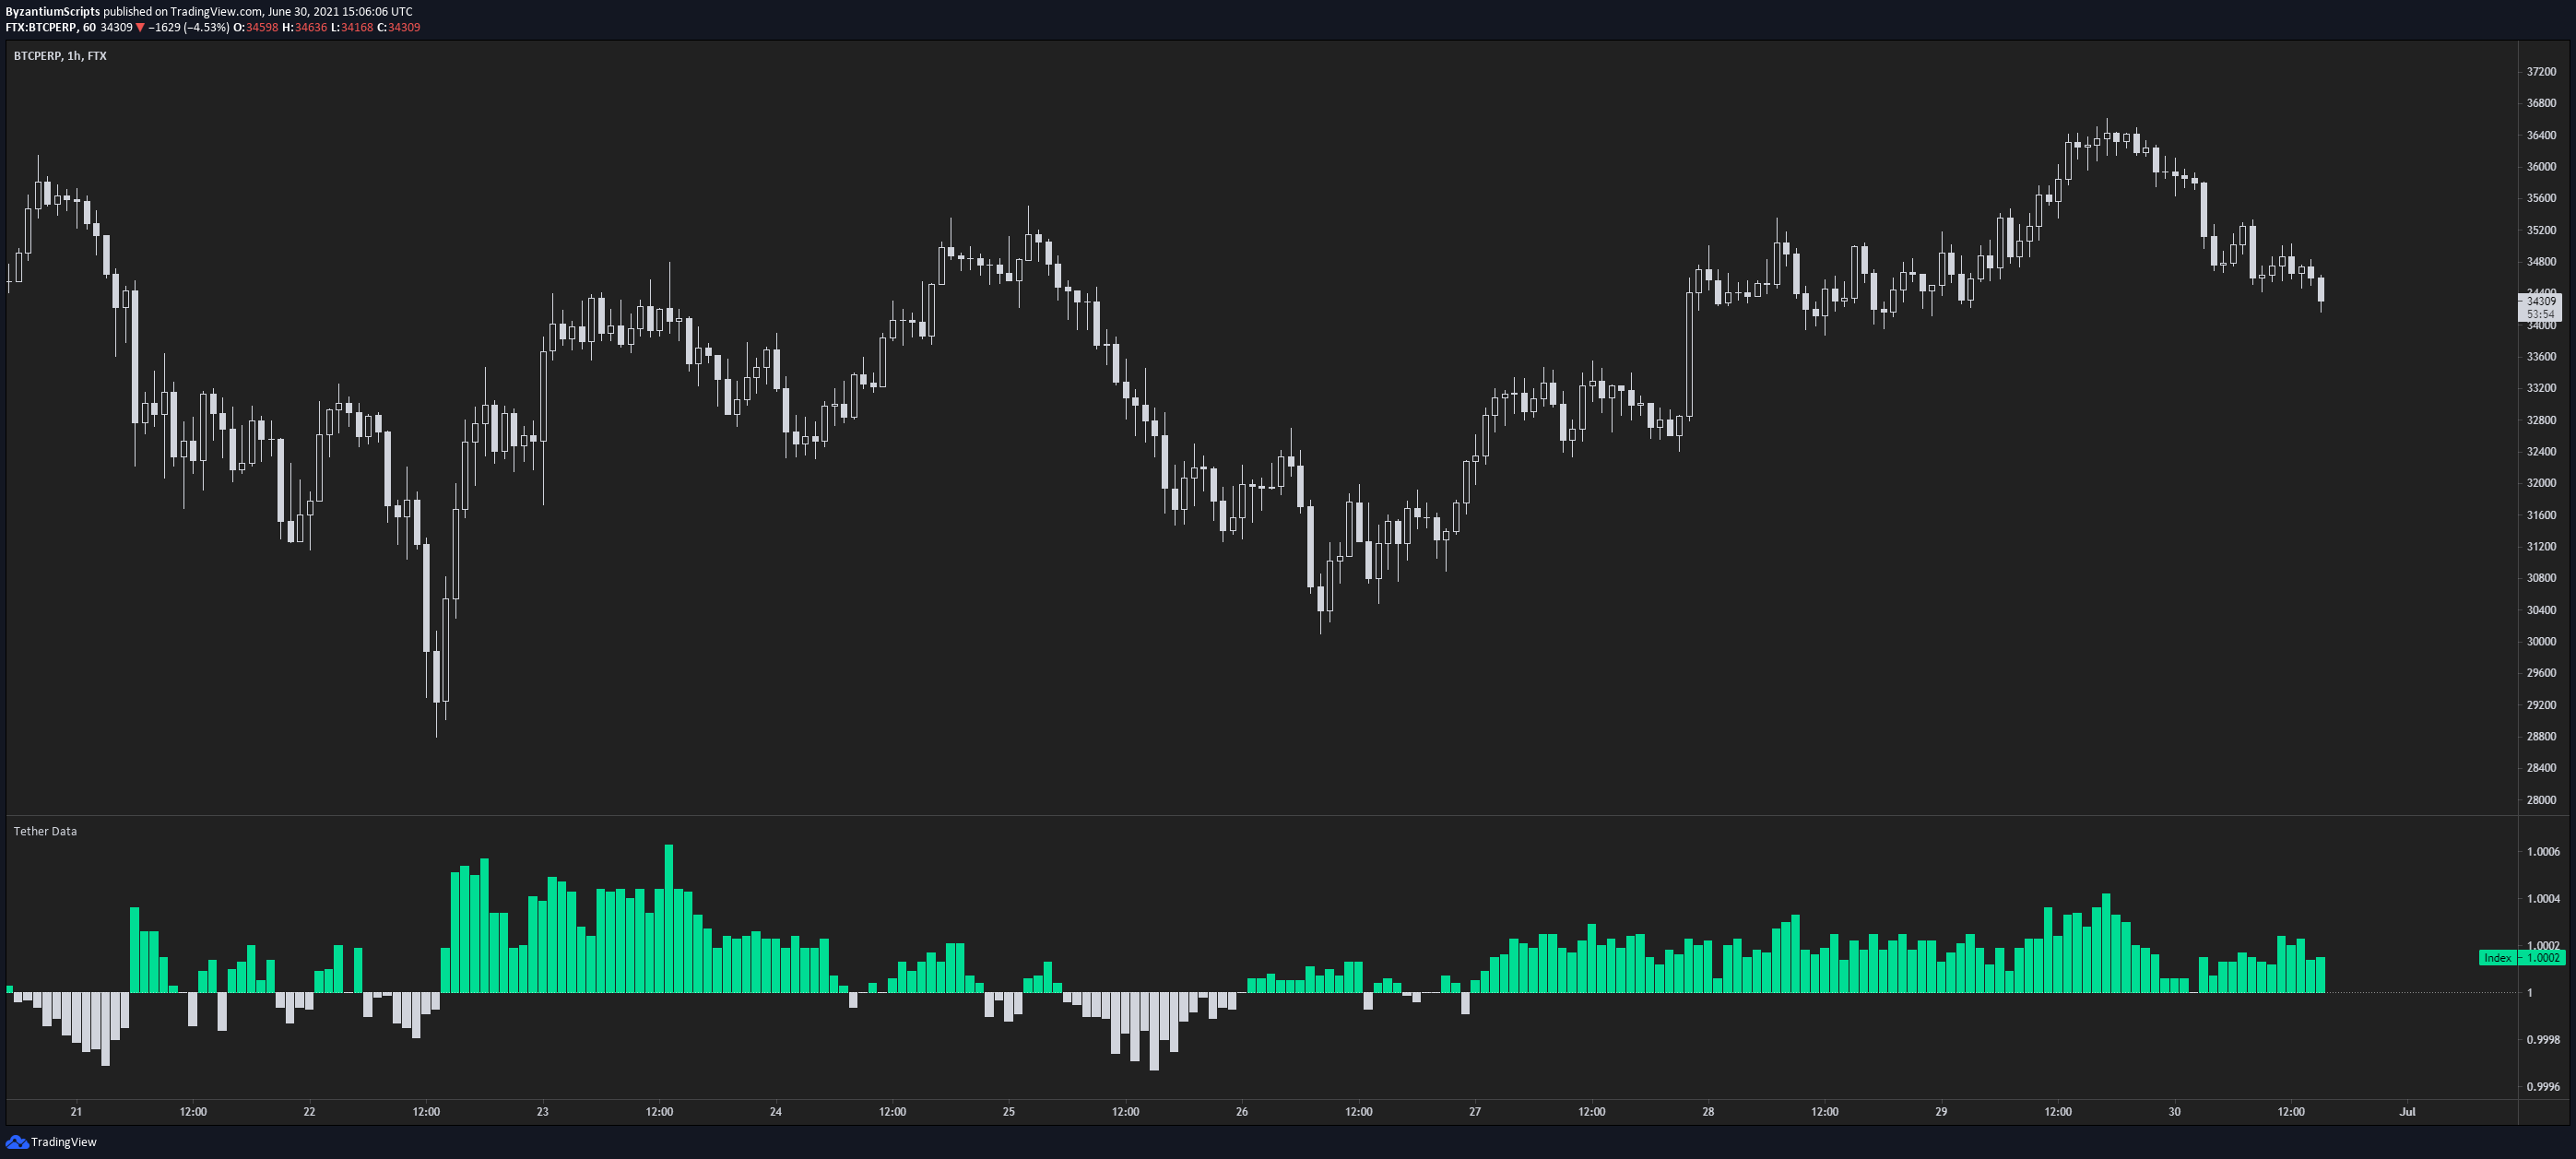
Task: Click the 33600 price axis label
Action: (2541, 357)
